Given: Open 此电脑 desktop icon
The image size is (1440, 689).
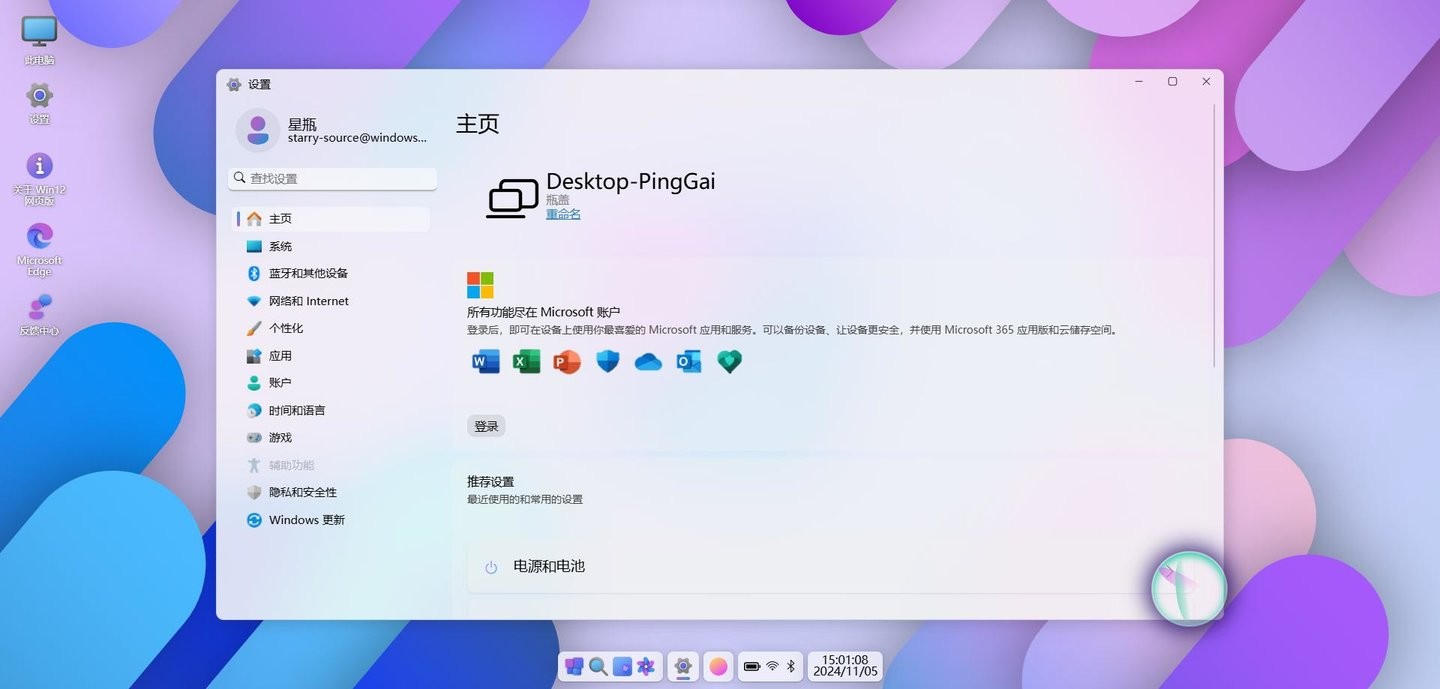Looking at the screenshot, I should [x=39, y=40].
